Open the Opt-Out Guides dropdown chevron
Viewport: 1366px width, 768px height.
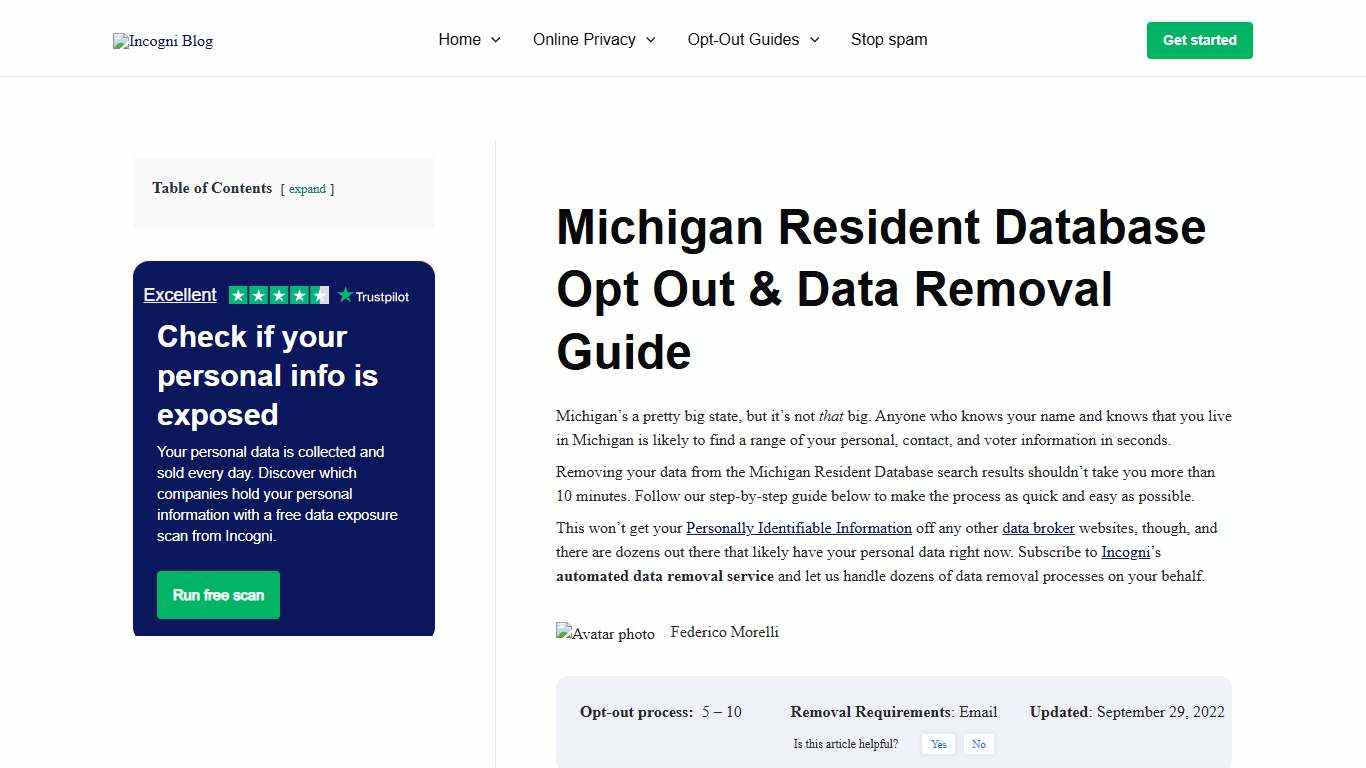816,40
